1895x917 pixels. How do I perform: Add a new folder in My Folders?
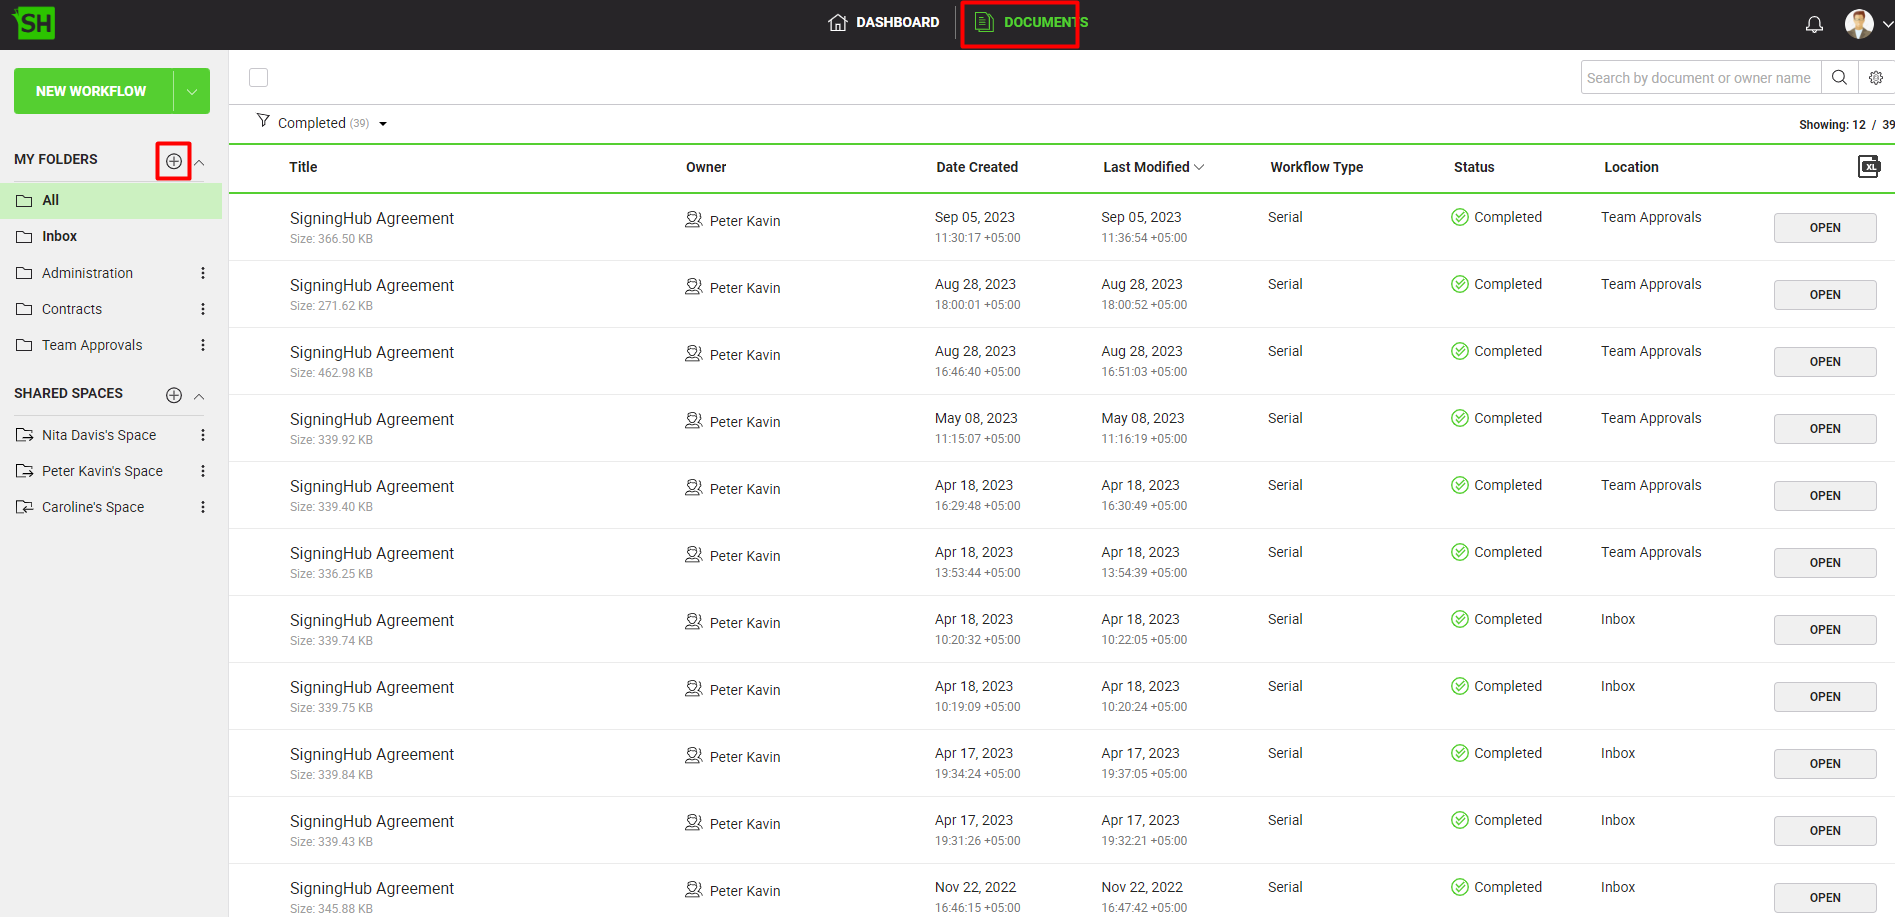pos(174,161)
